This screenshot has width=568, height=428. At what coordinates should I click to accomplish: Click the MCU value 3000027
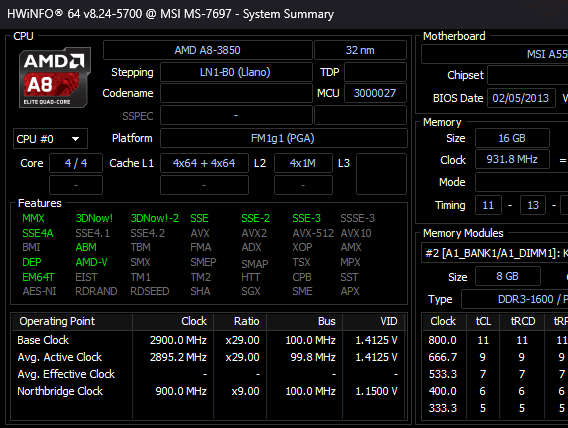tap(375, 93)
